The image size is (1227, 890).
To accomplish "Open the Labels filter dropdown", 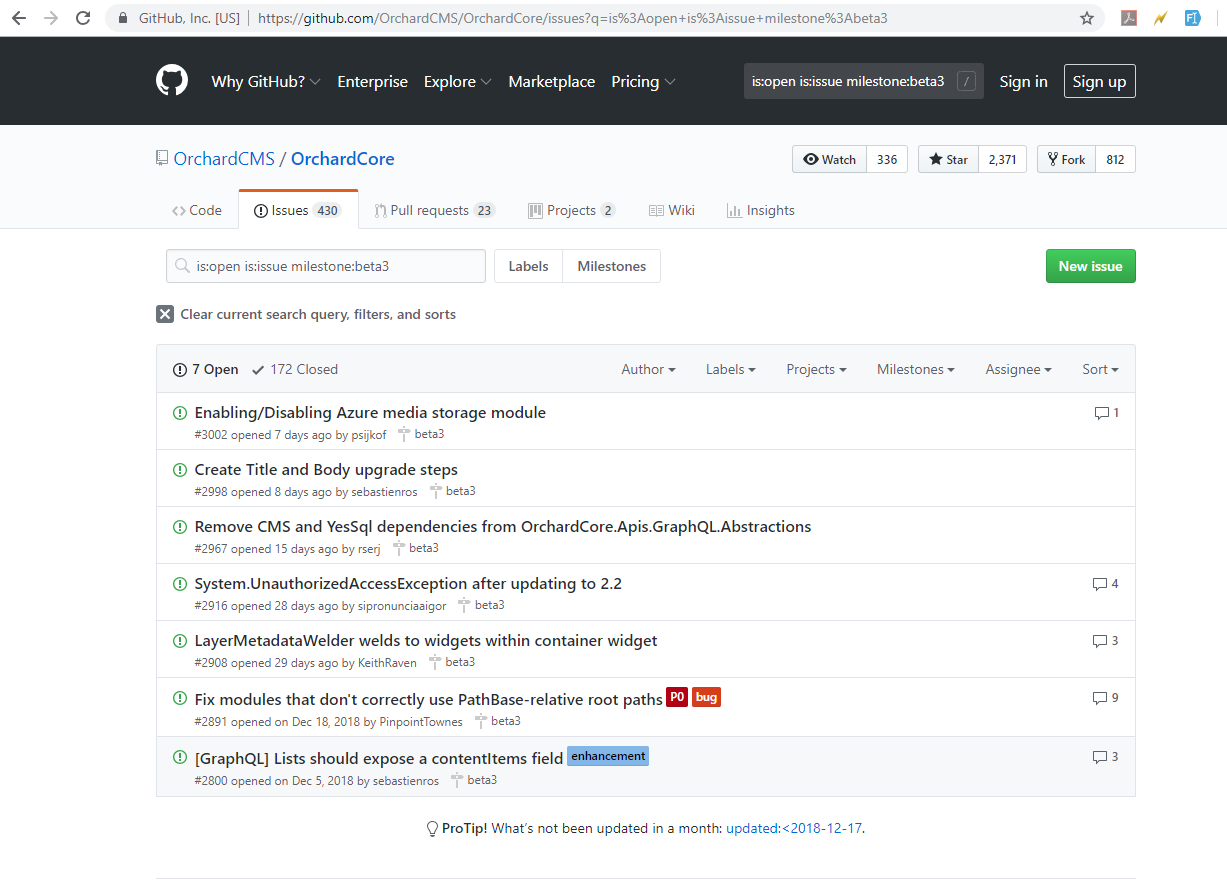I will pyautogui.click(x=730, y=369).
